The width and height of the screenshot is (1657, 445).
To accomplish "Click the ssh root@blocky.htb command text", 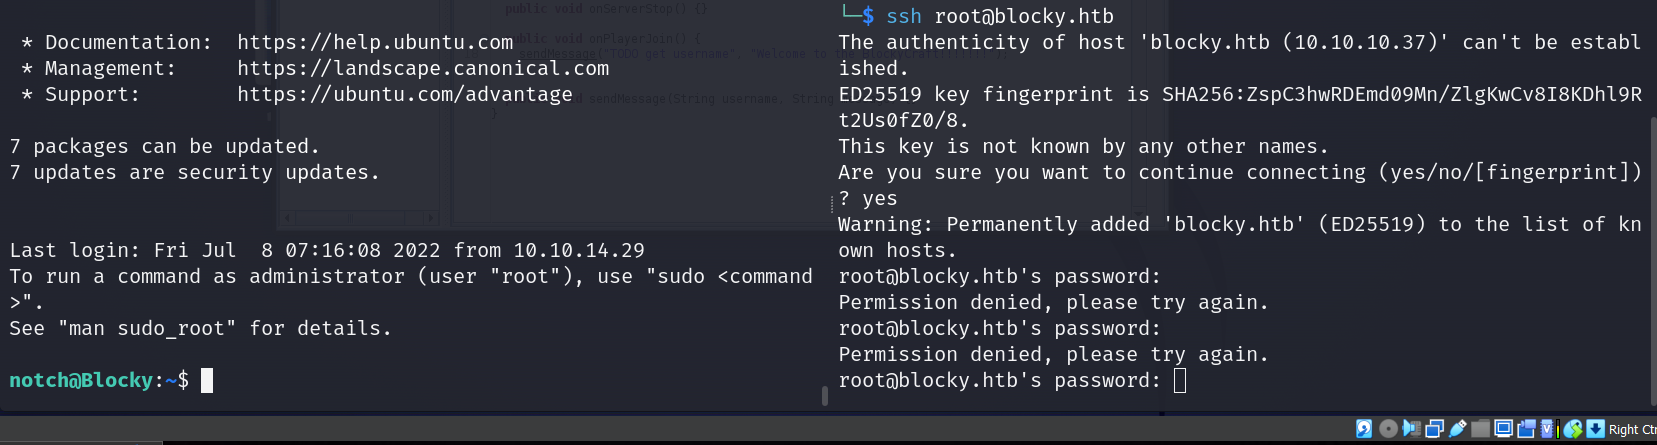I will tap(1000, 16).
